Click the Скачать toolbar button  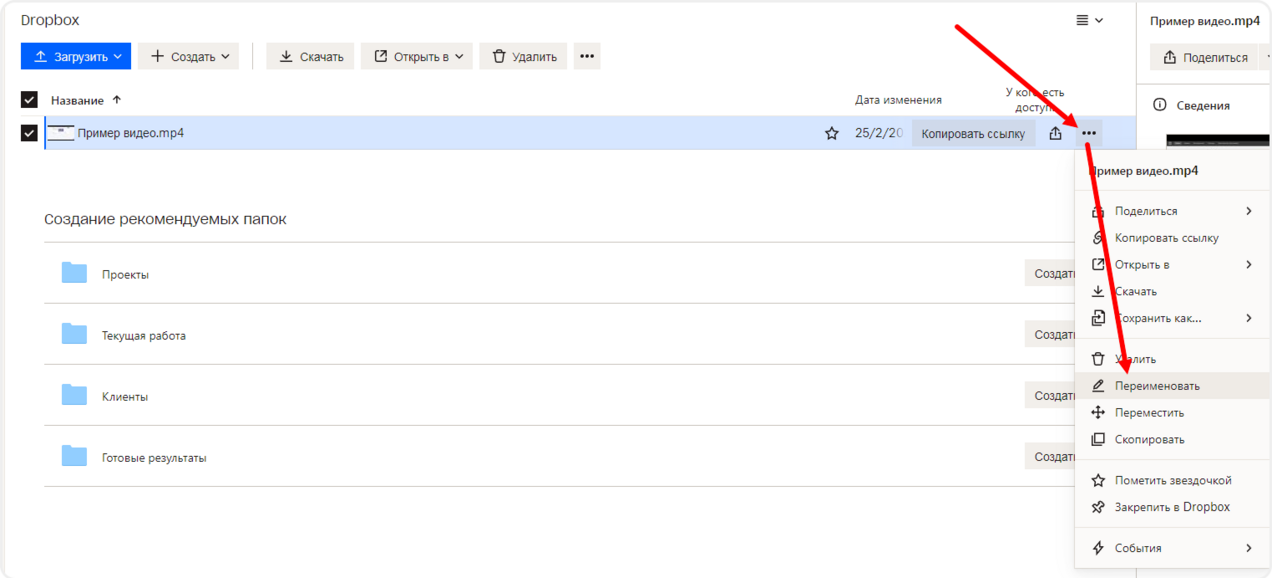pos(311,56)
